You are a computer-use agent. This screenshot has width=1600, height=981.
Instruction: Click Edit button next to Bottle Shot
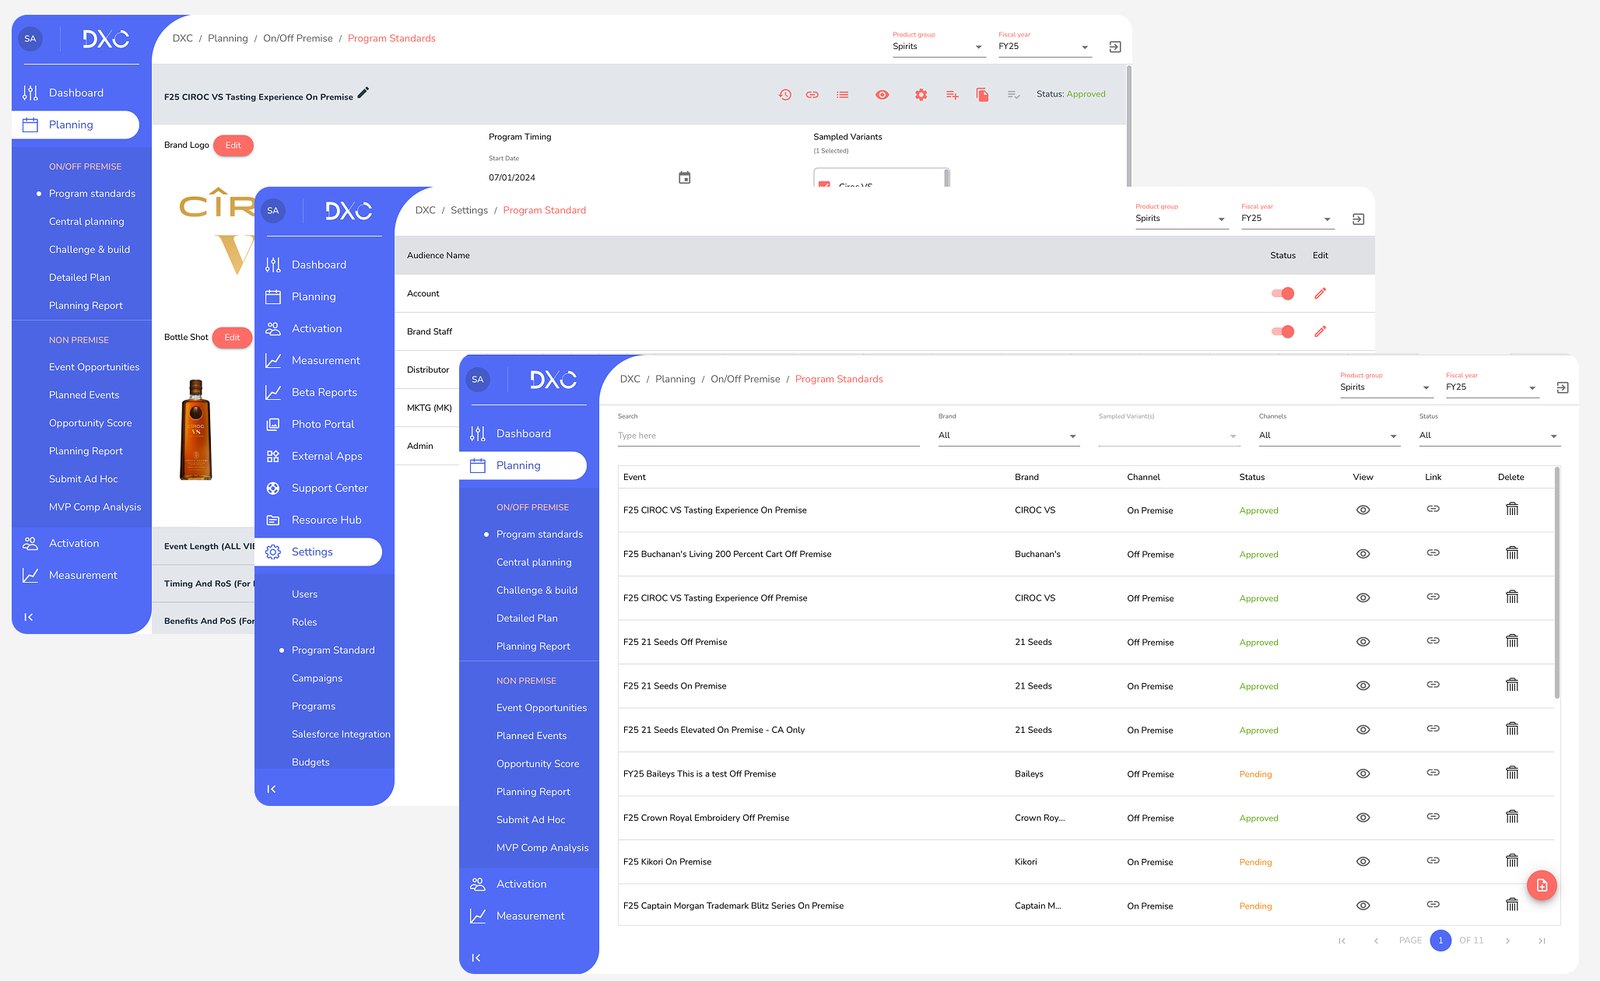pos(232,338)
